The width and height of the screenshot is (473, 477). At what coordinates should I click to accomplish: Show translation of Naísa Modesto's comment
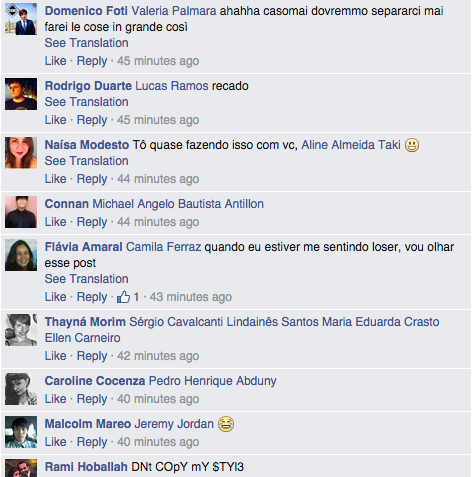coord(87,161)
